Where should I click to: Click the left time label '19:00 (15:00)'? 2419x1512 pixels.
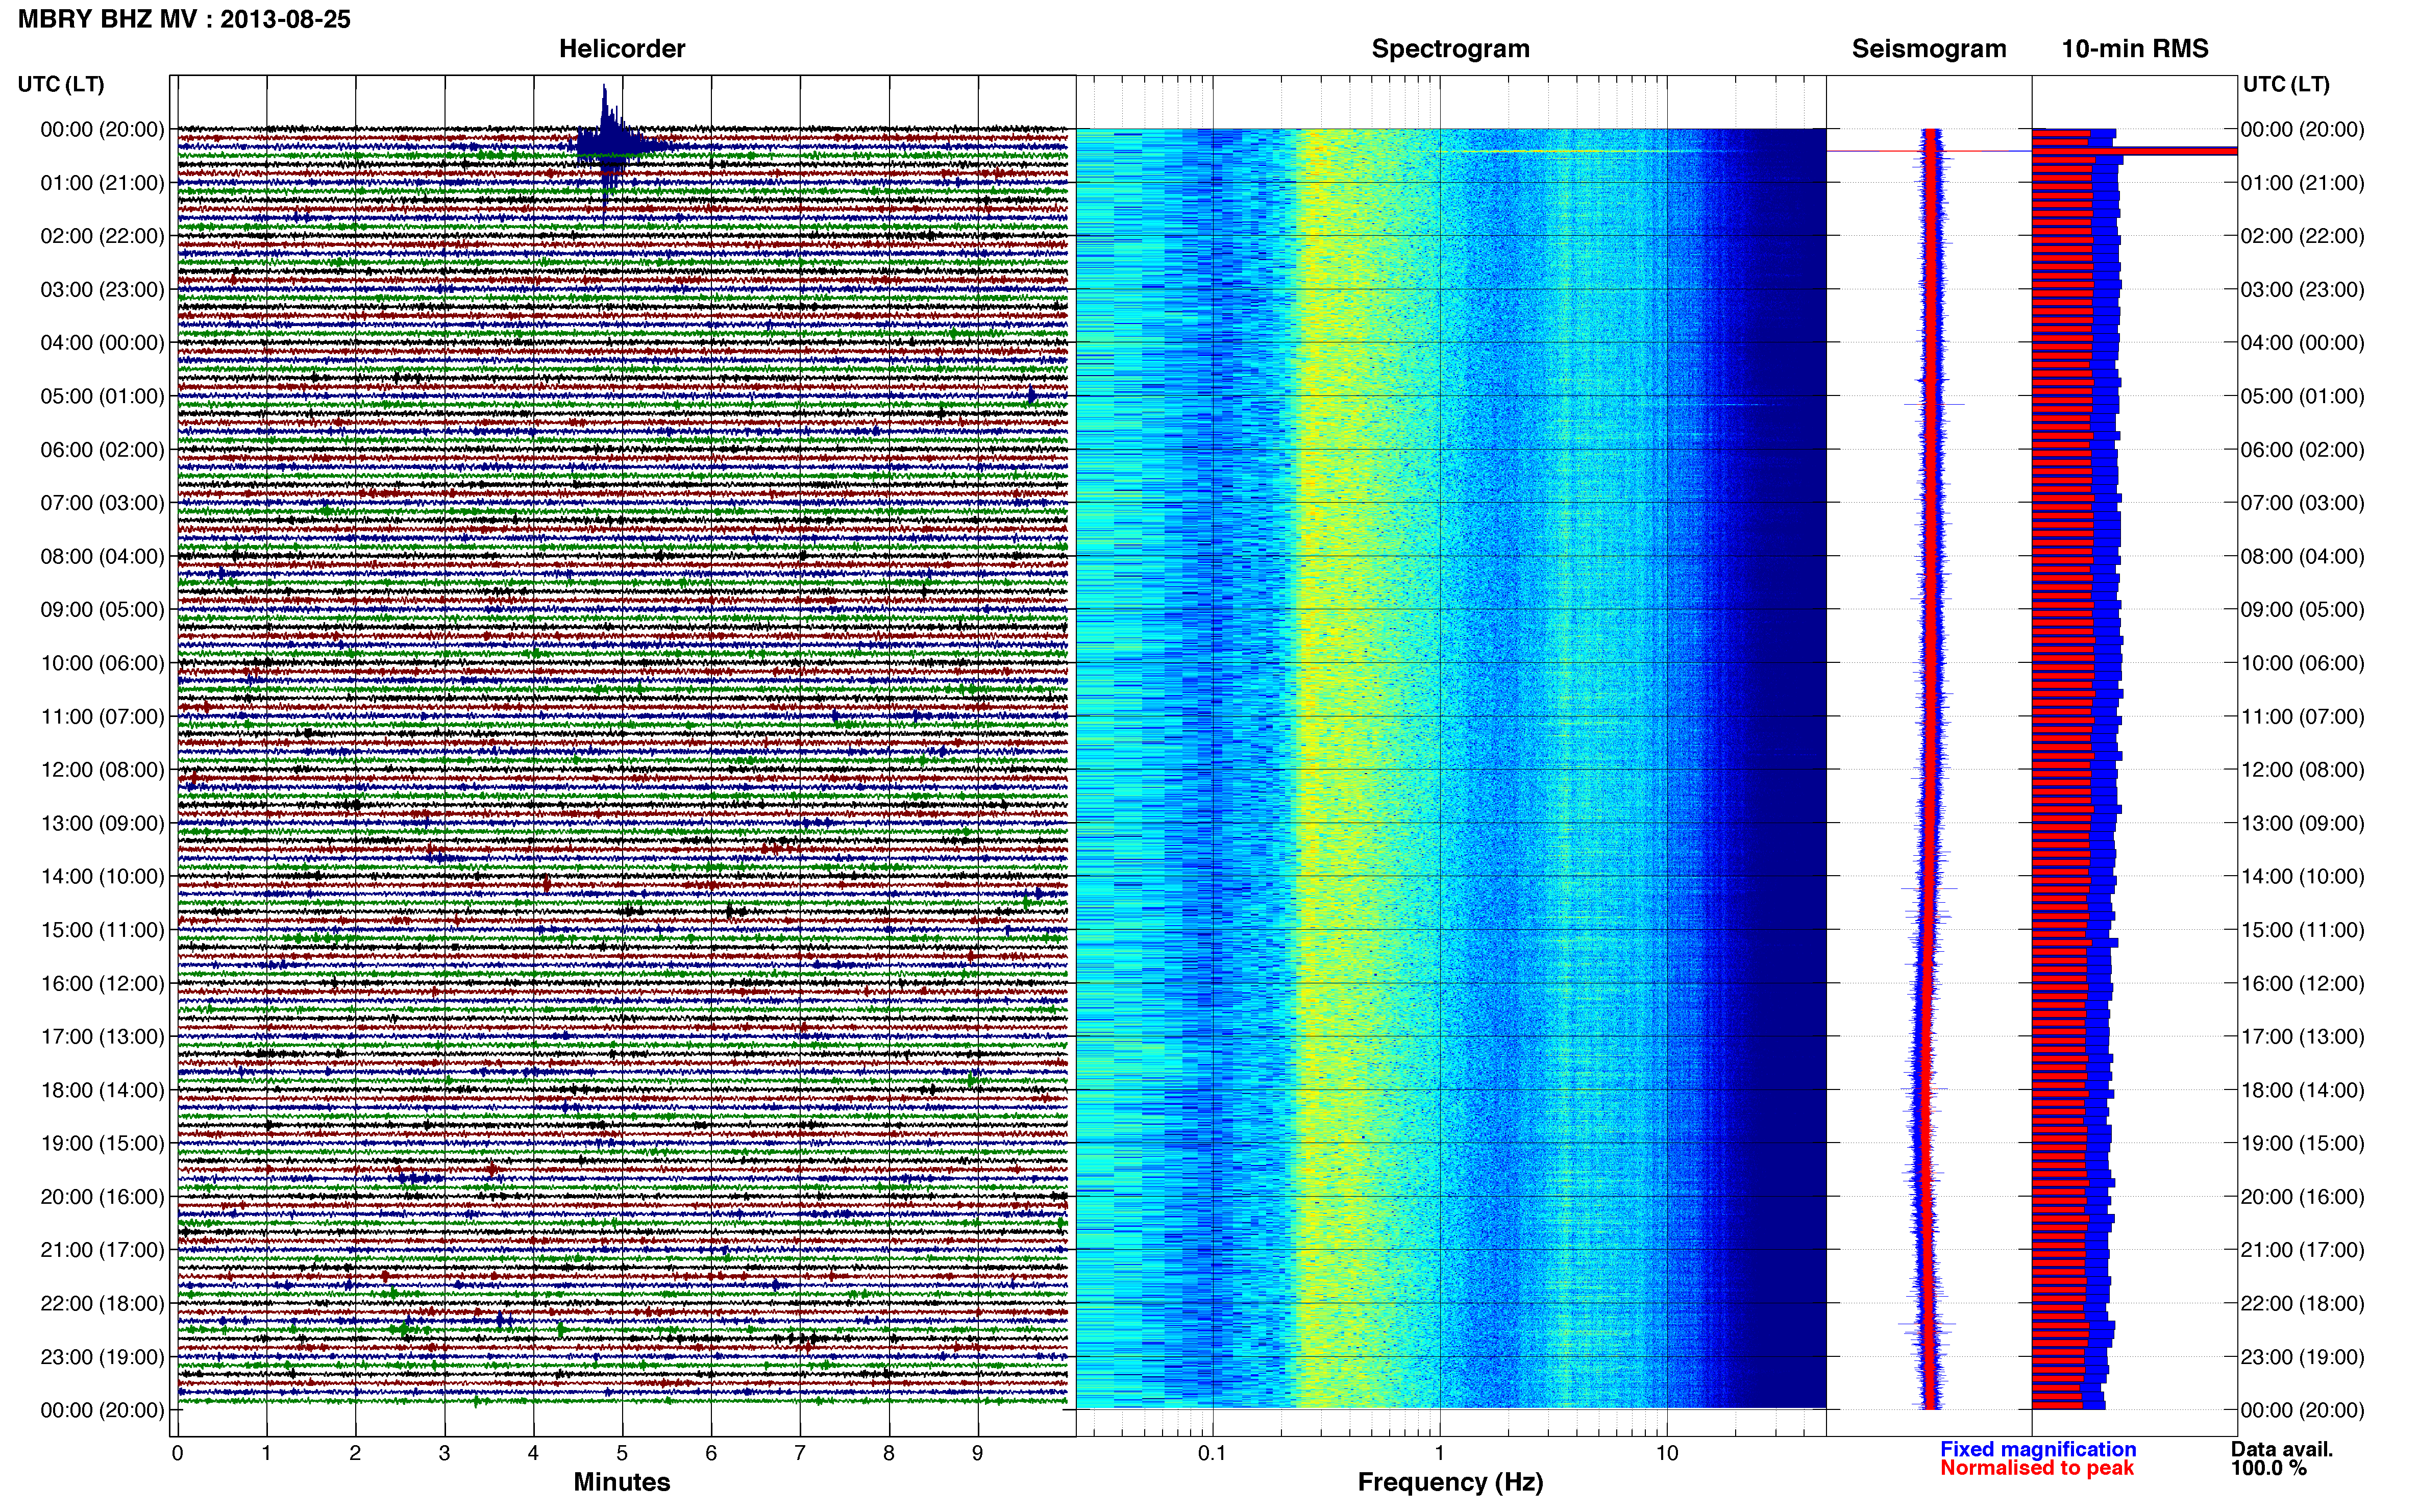click(102, 1143)
